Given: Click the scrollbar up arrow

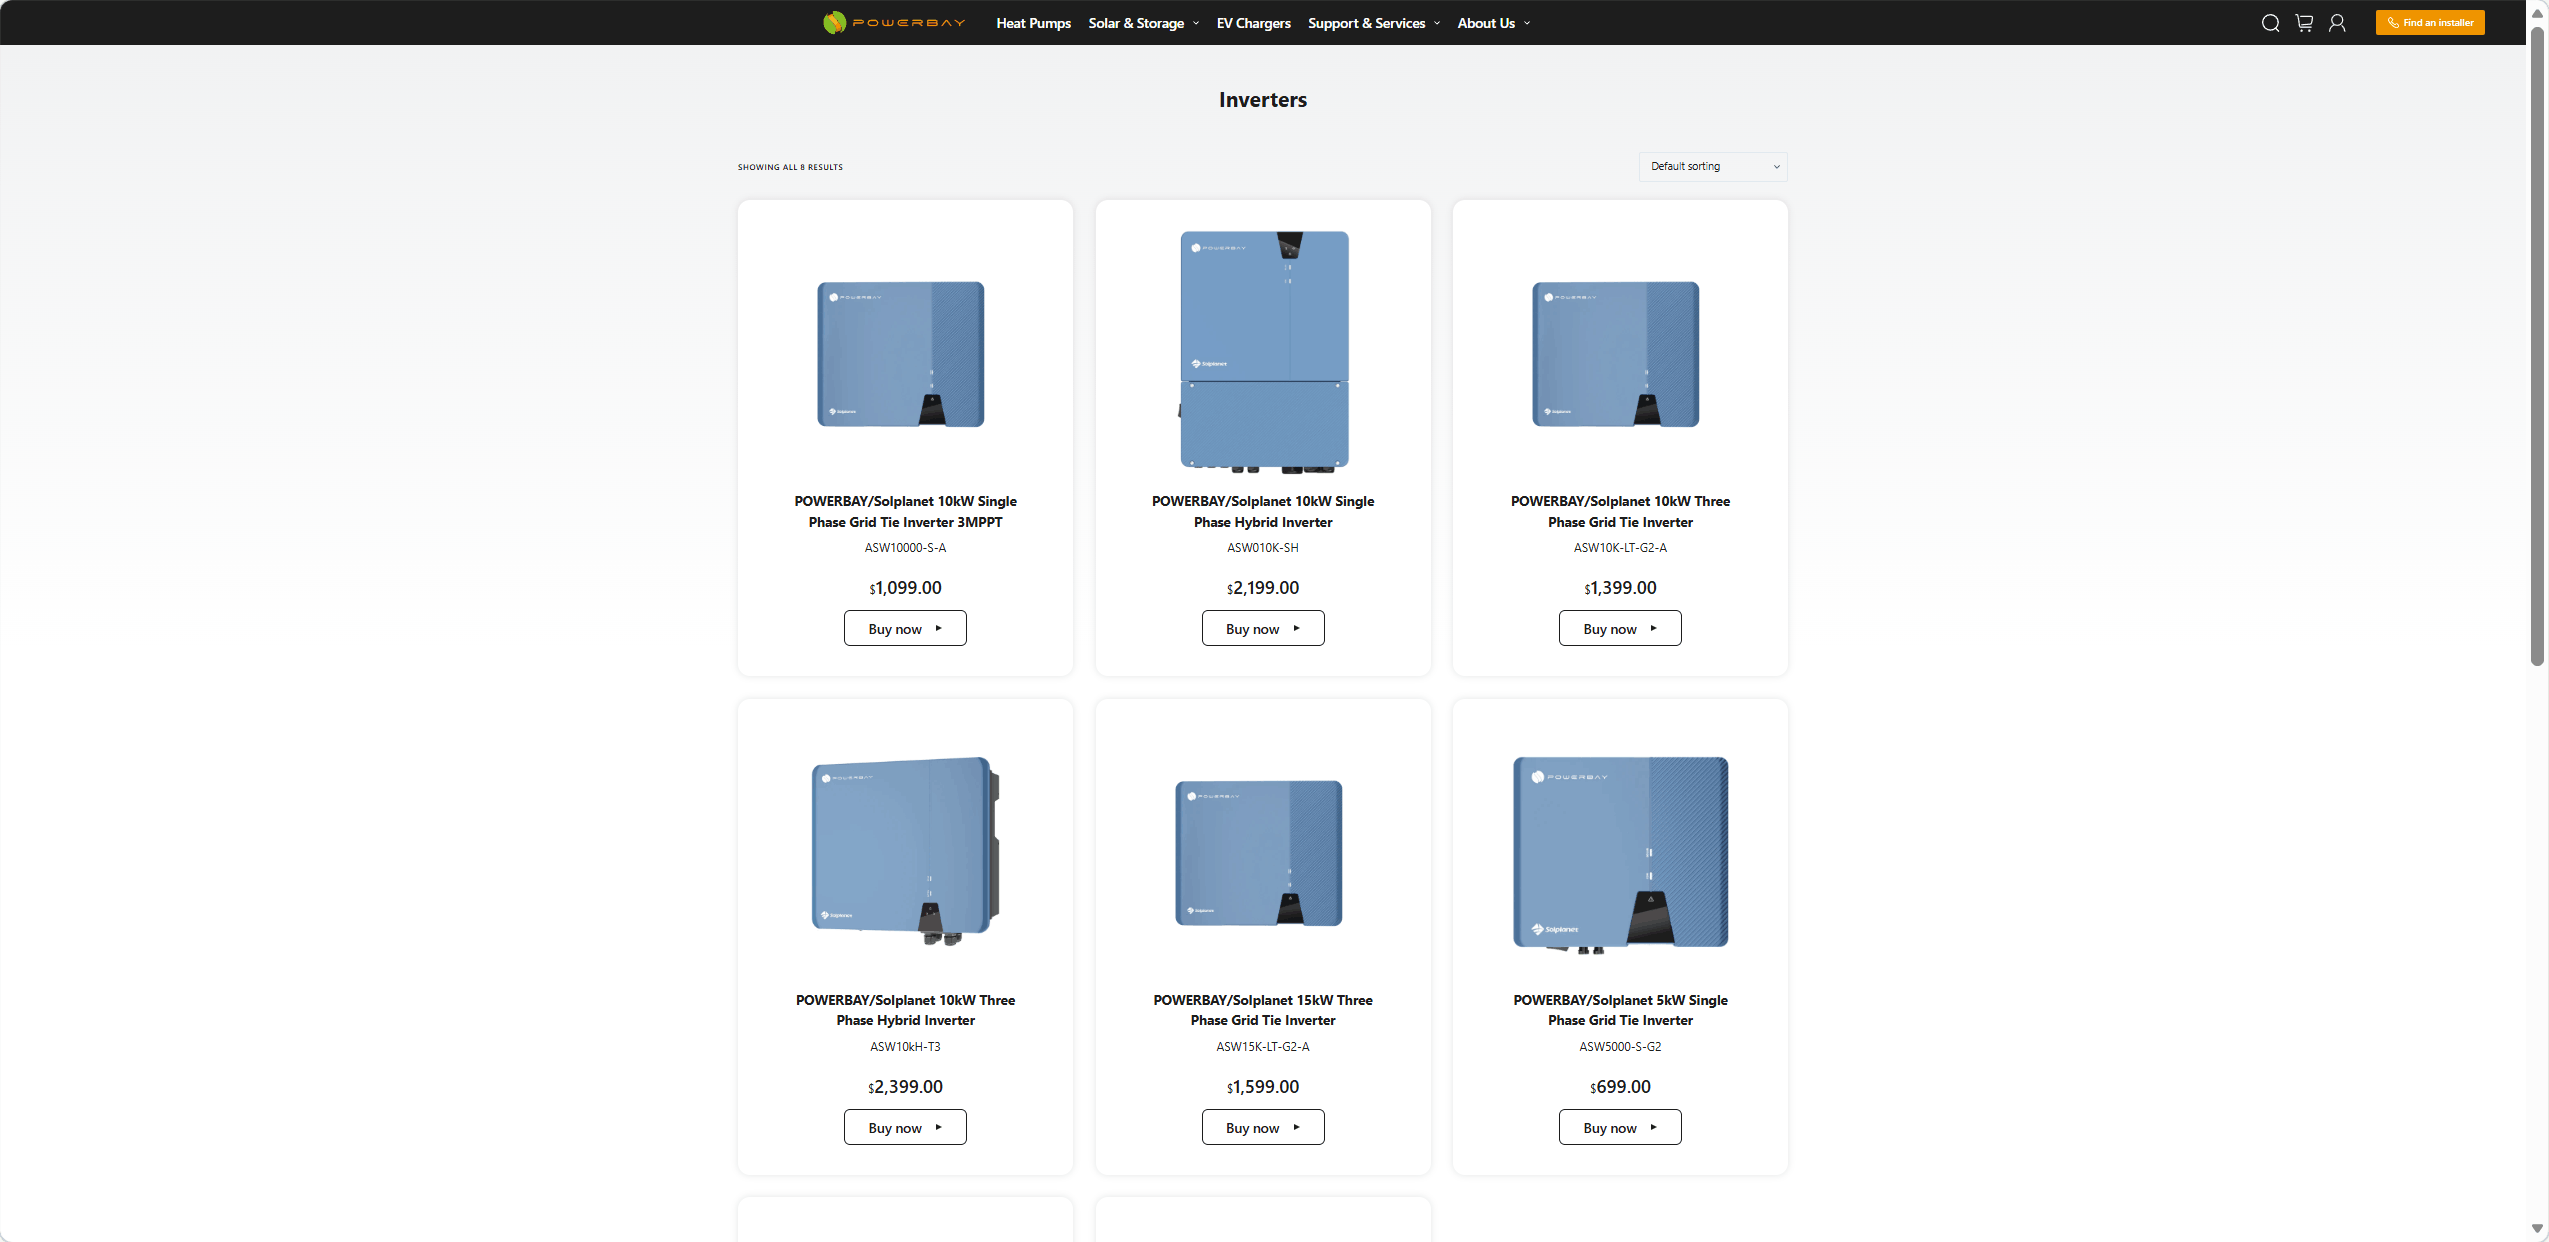Looking at the screenshot, I should (2537, 13).
